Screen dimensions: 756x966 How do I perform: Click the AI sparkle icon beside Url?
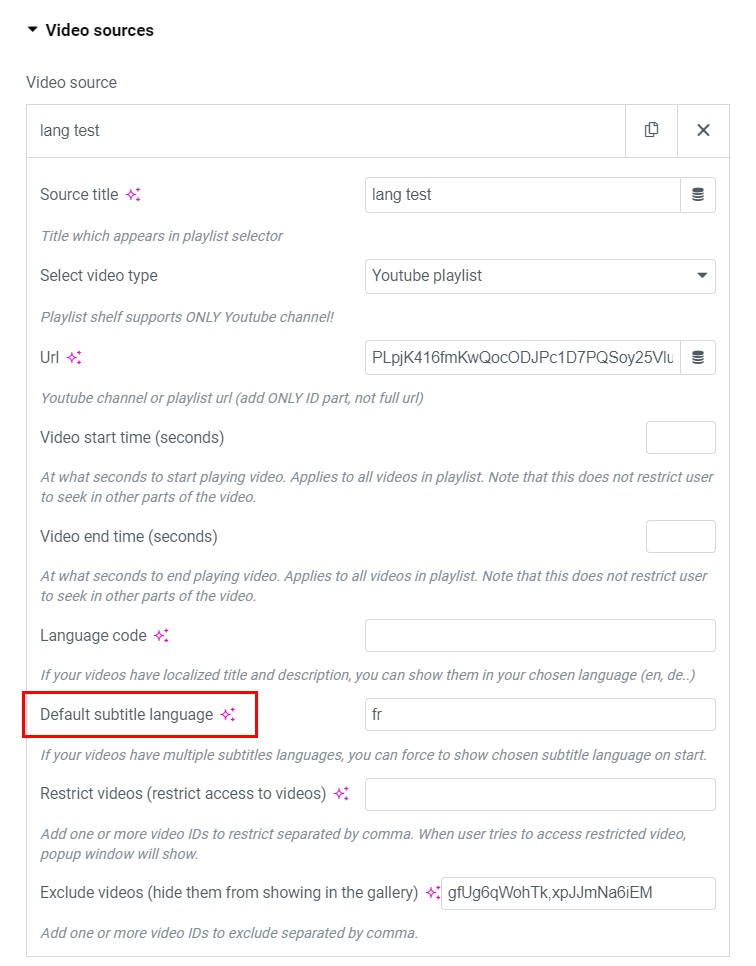coord(74,357)
